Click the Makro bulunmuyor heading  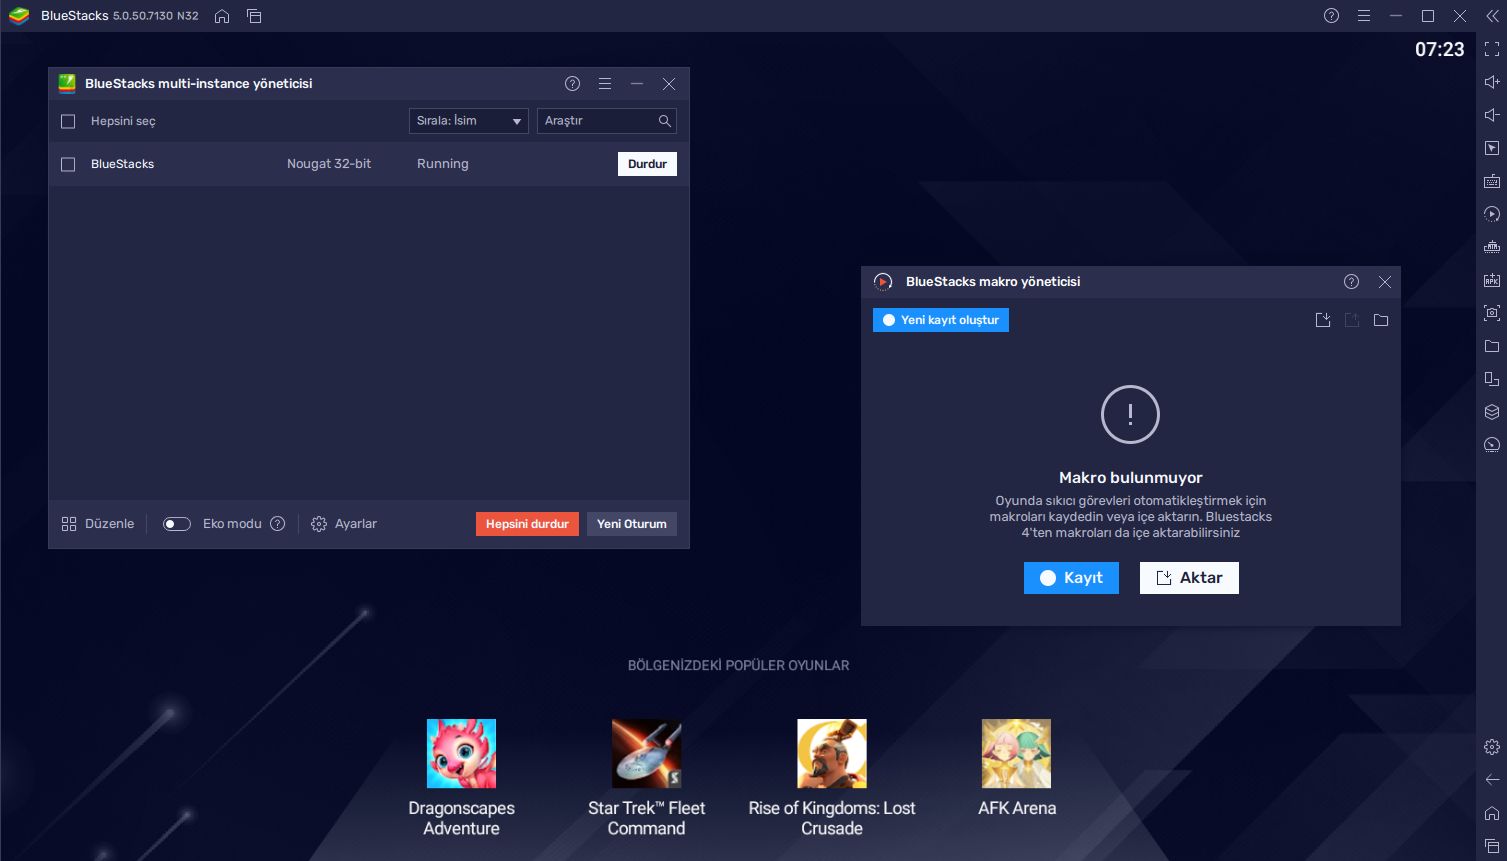coord(1130,478)
